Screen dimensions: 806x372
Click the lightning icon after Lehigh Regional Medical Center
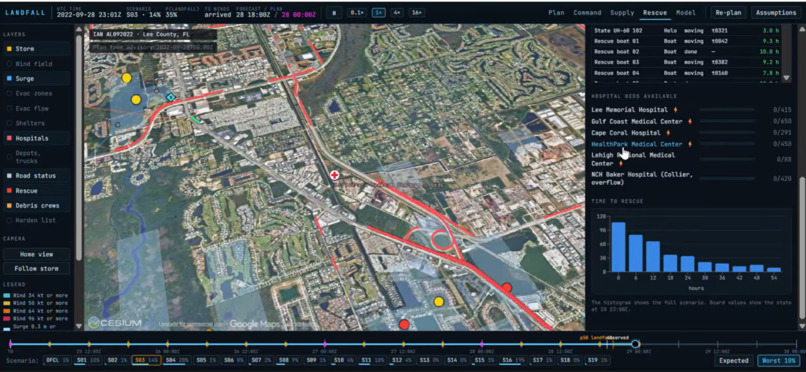click(621, 163)
